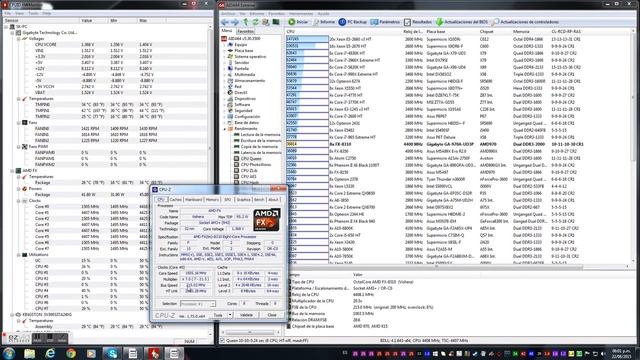This screenshot has width=640, height=360.
Task: Click HWMonitor vertical scrollbar
Action: pyautogui.click(x=211, y=180)
